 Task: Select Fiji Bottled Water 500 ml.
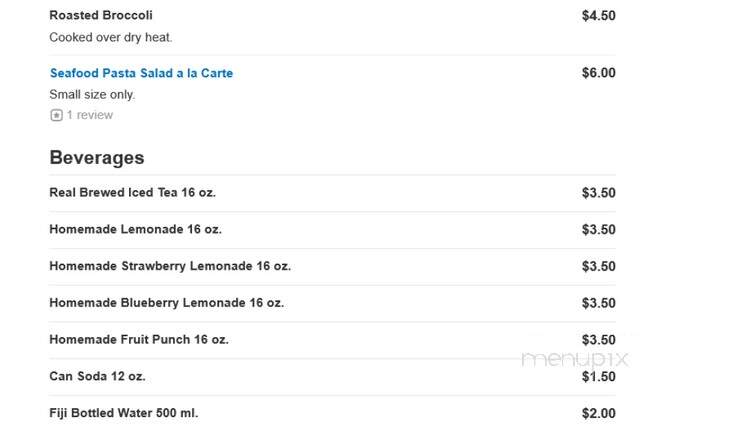coord(124,413)
